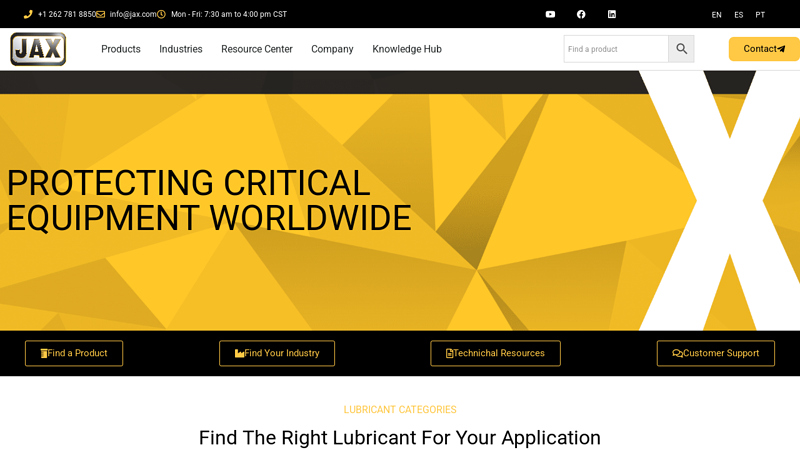Open the Knowledge Hub menu item
This screenshot has width=800, height=450.
406,49
